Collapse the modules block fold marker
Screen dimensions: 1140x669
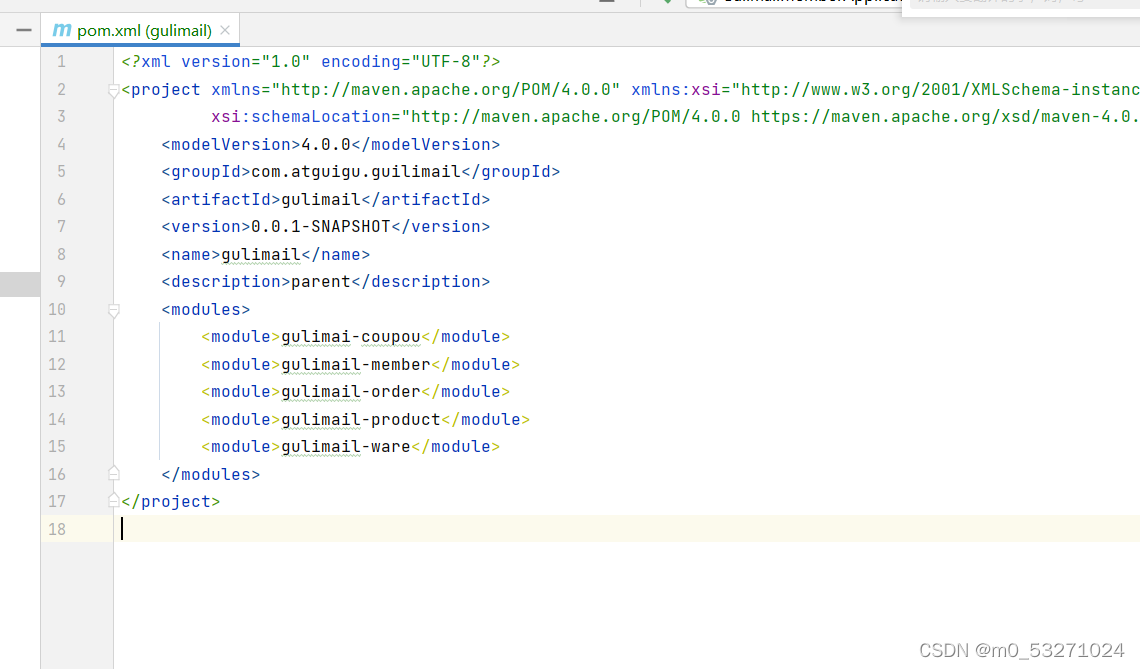point(113,311)
